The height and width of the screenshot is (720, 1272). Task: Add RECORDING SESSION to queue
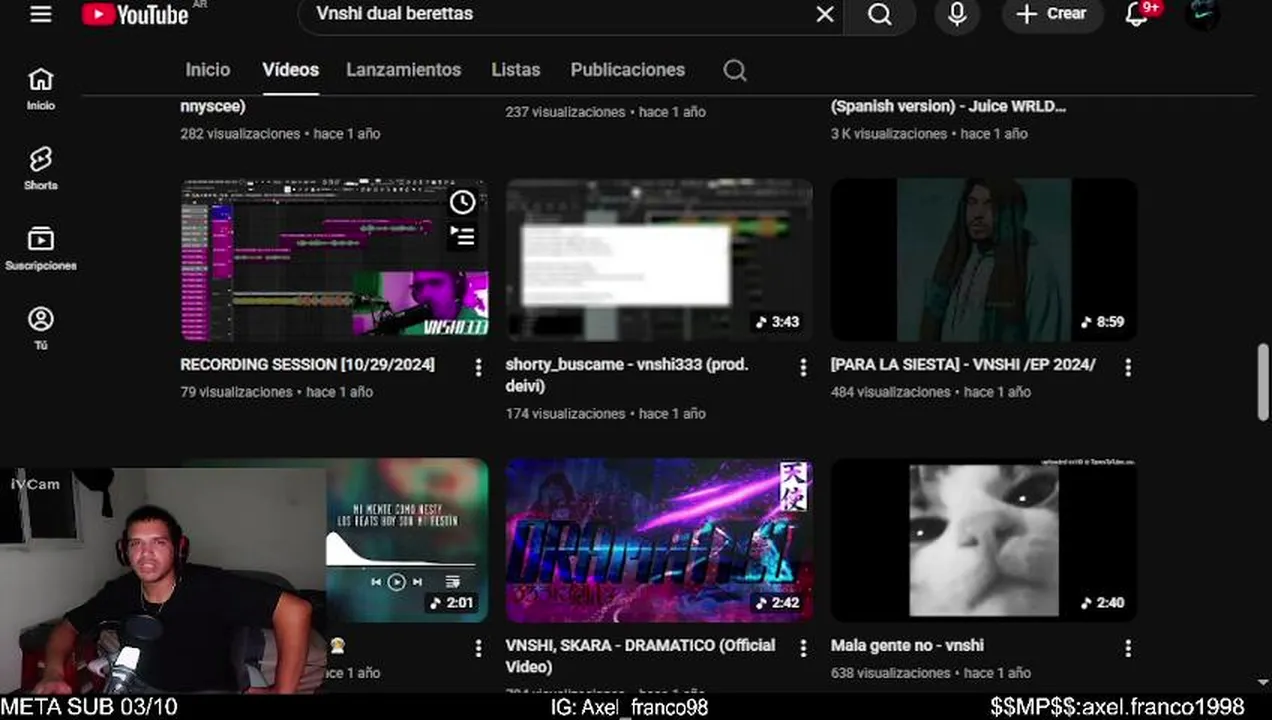coord(462,236)
